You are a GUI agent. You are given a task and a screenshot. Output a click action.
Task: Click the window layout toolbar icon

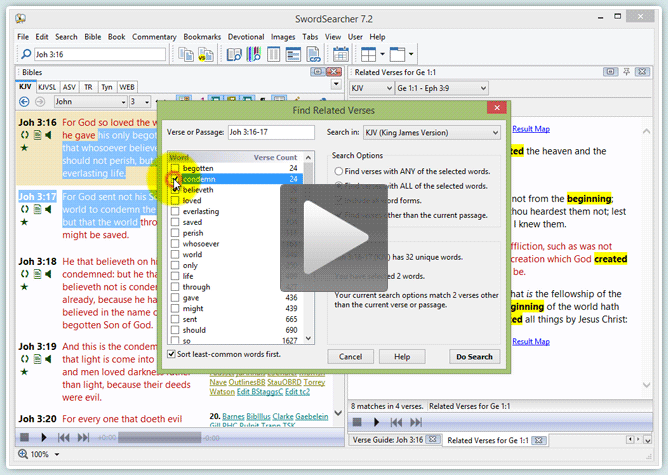[397, 54]
